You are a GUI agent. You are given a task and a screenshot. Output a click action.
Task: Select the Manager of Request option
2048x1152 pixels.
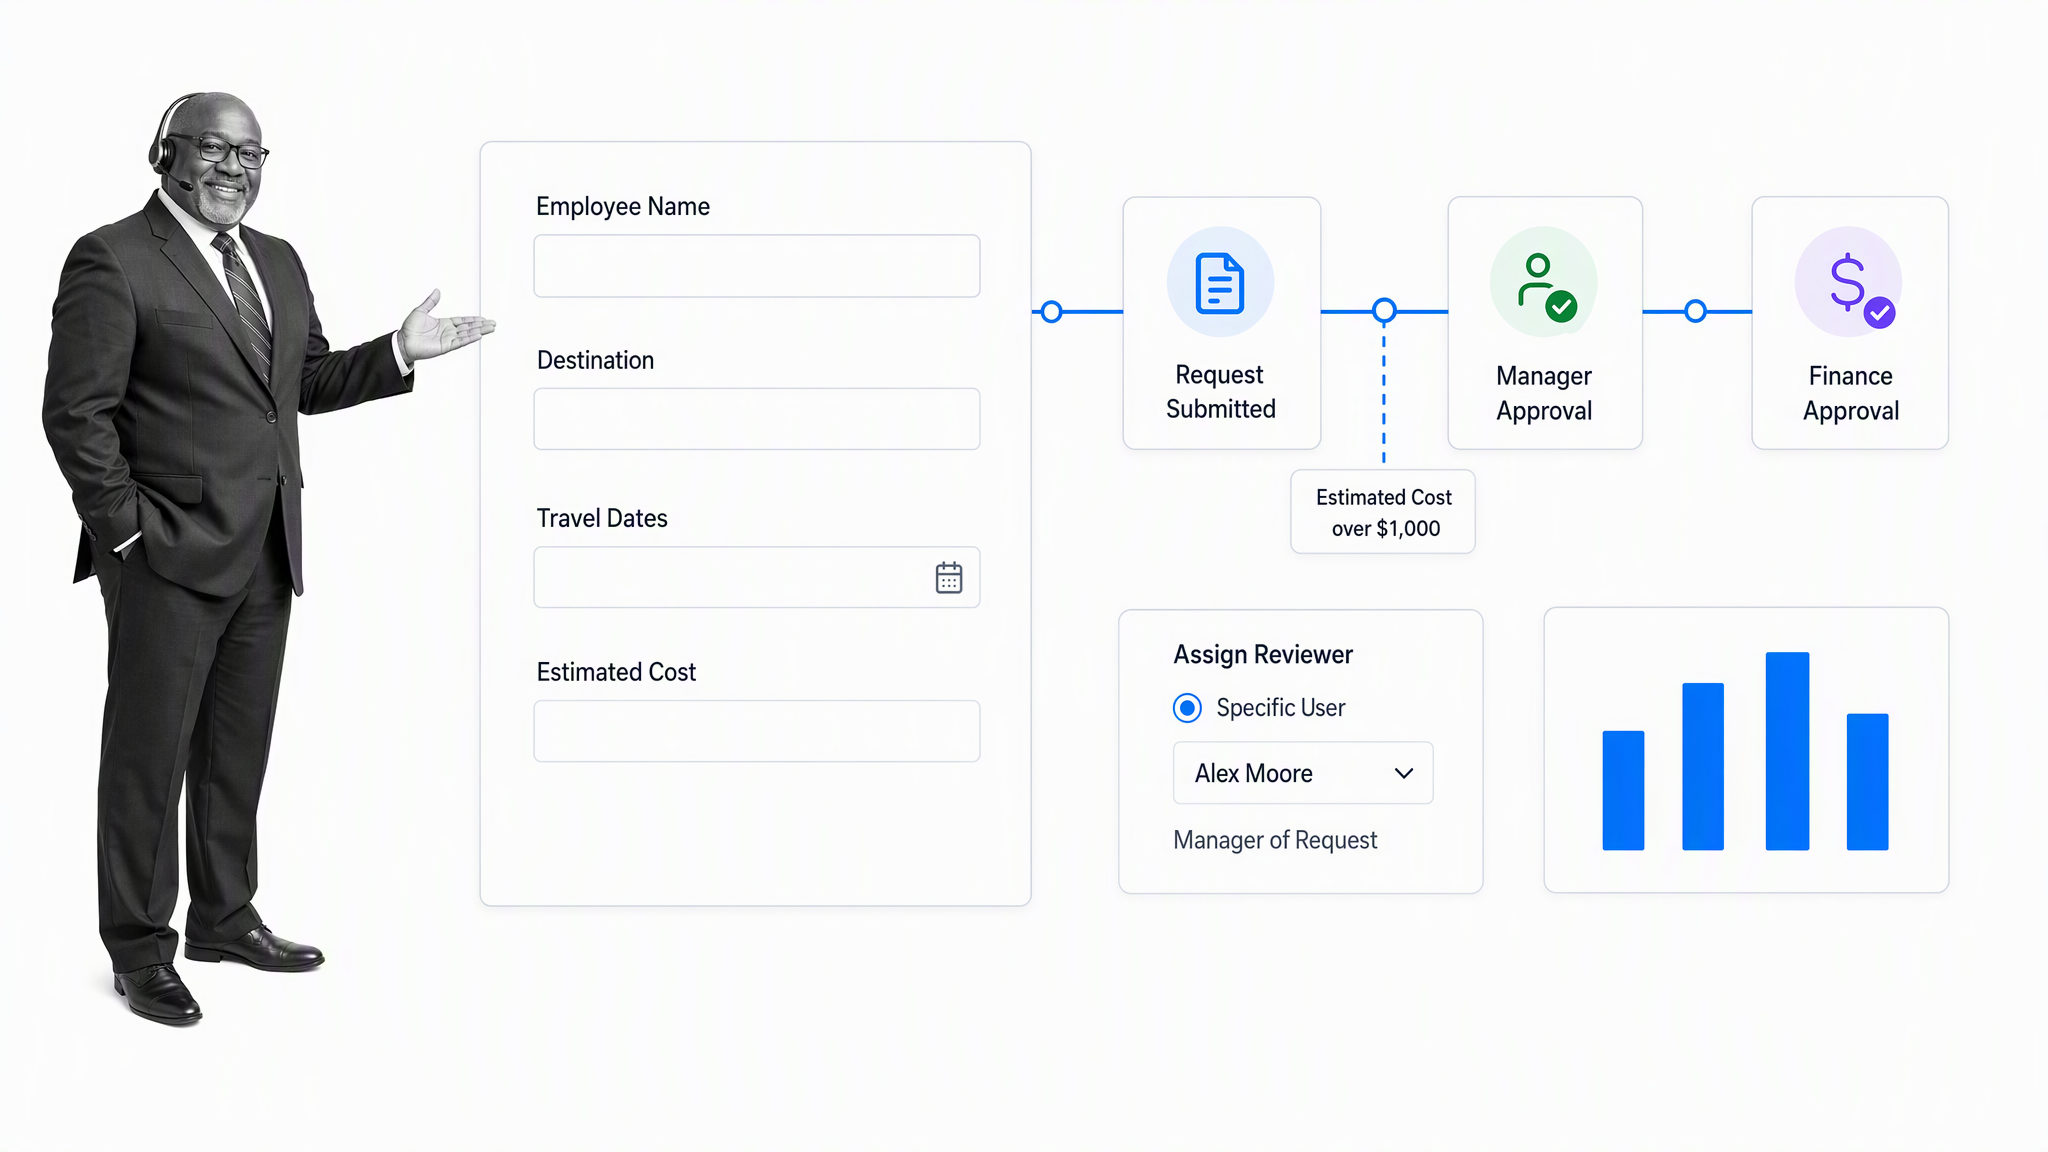1275,840
